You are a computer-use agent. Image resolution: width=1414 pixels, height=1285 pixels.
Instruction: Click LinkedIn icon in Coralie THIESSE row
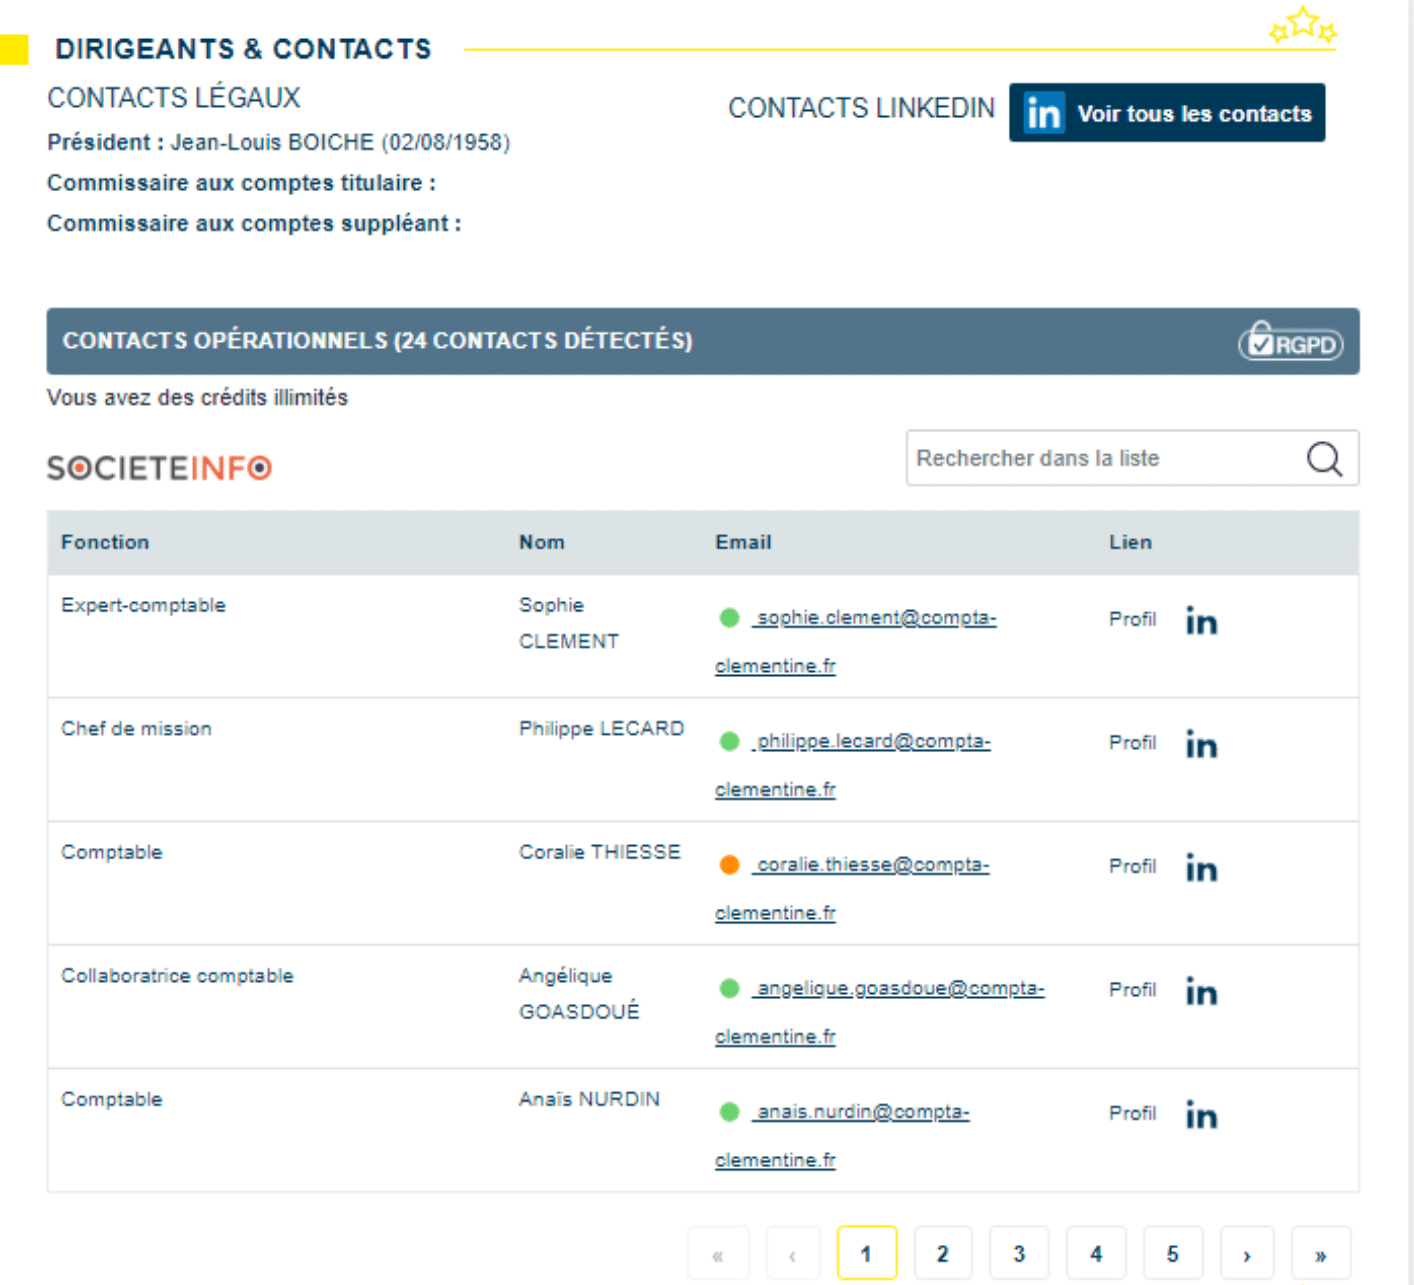(x=1200, y=868)
